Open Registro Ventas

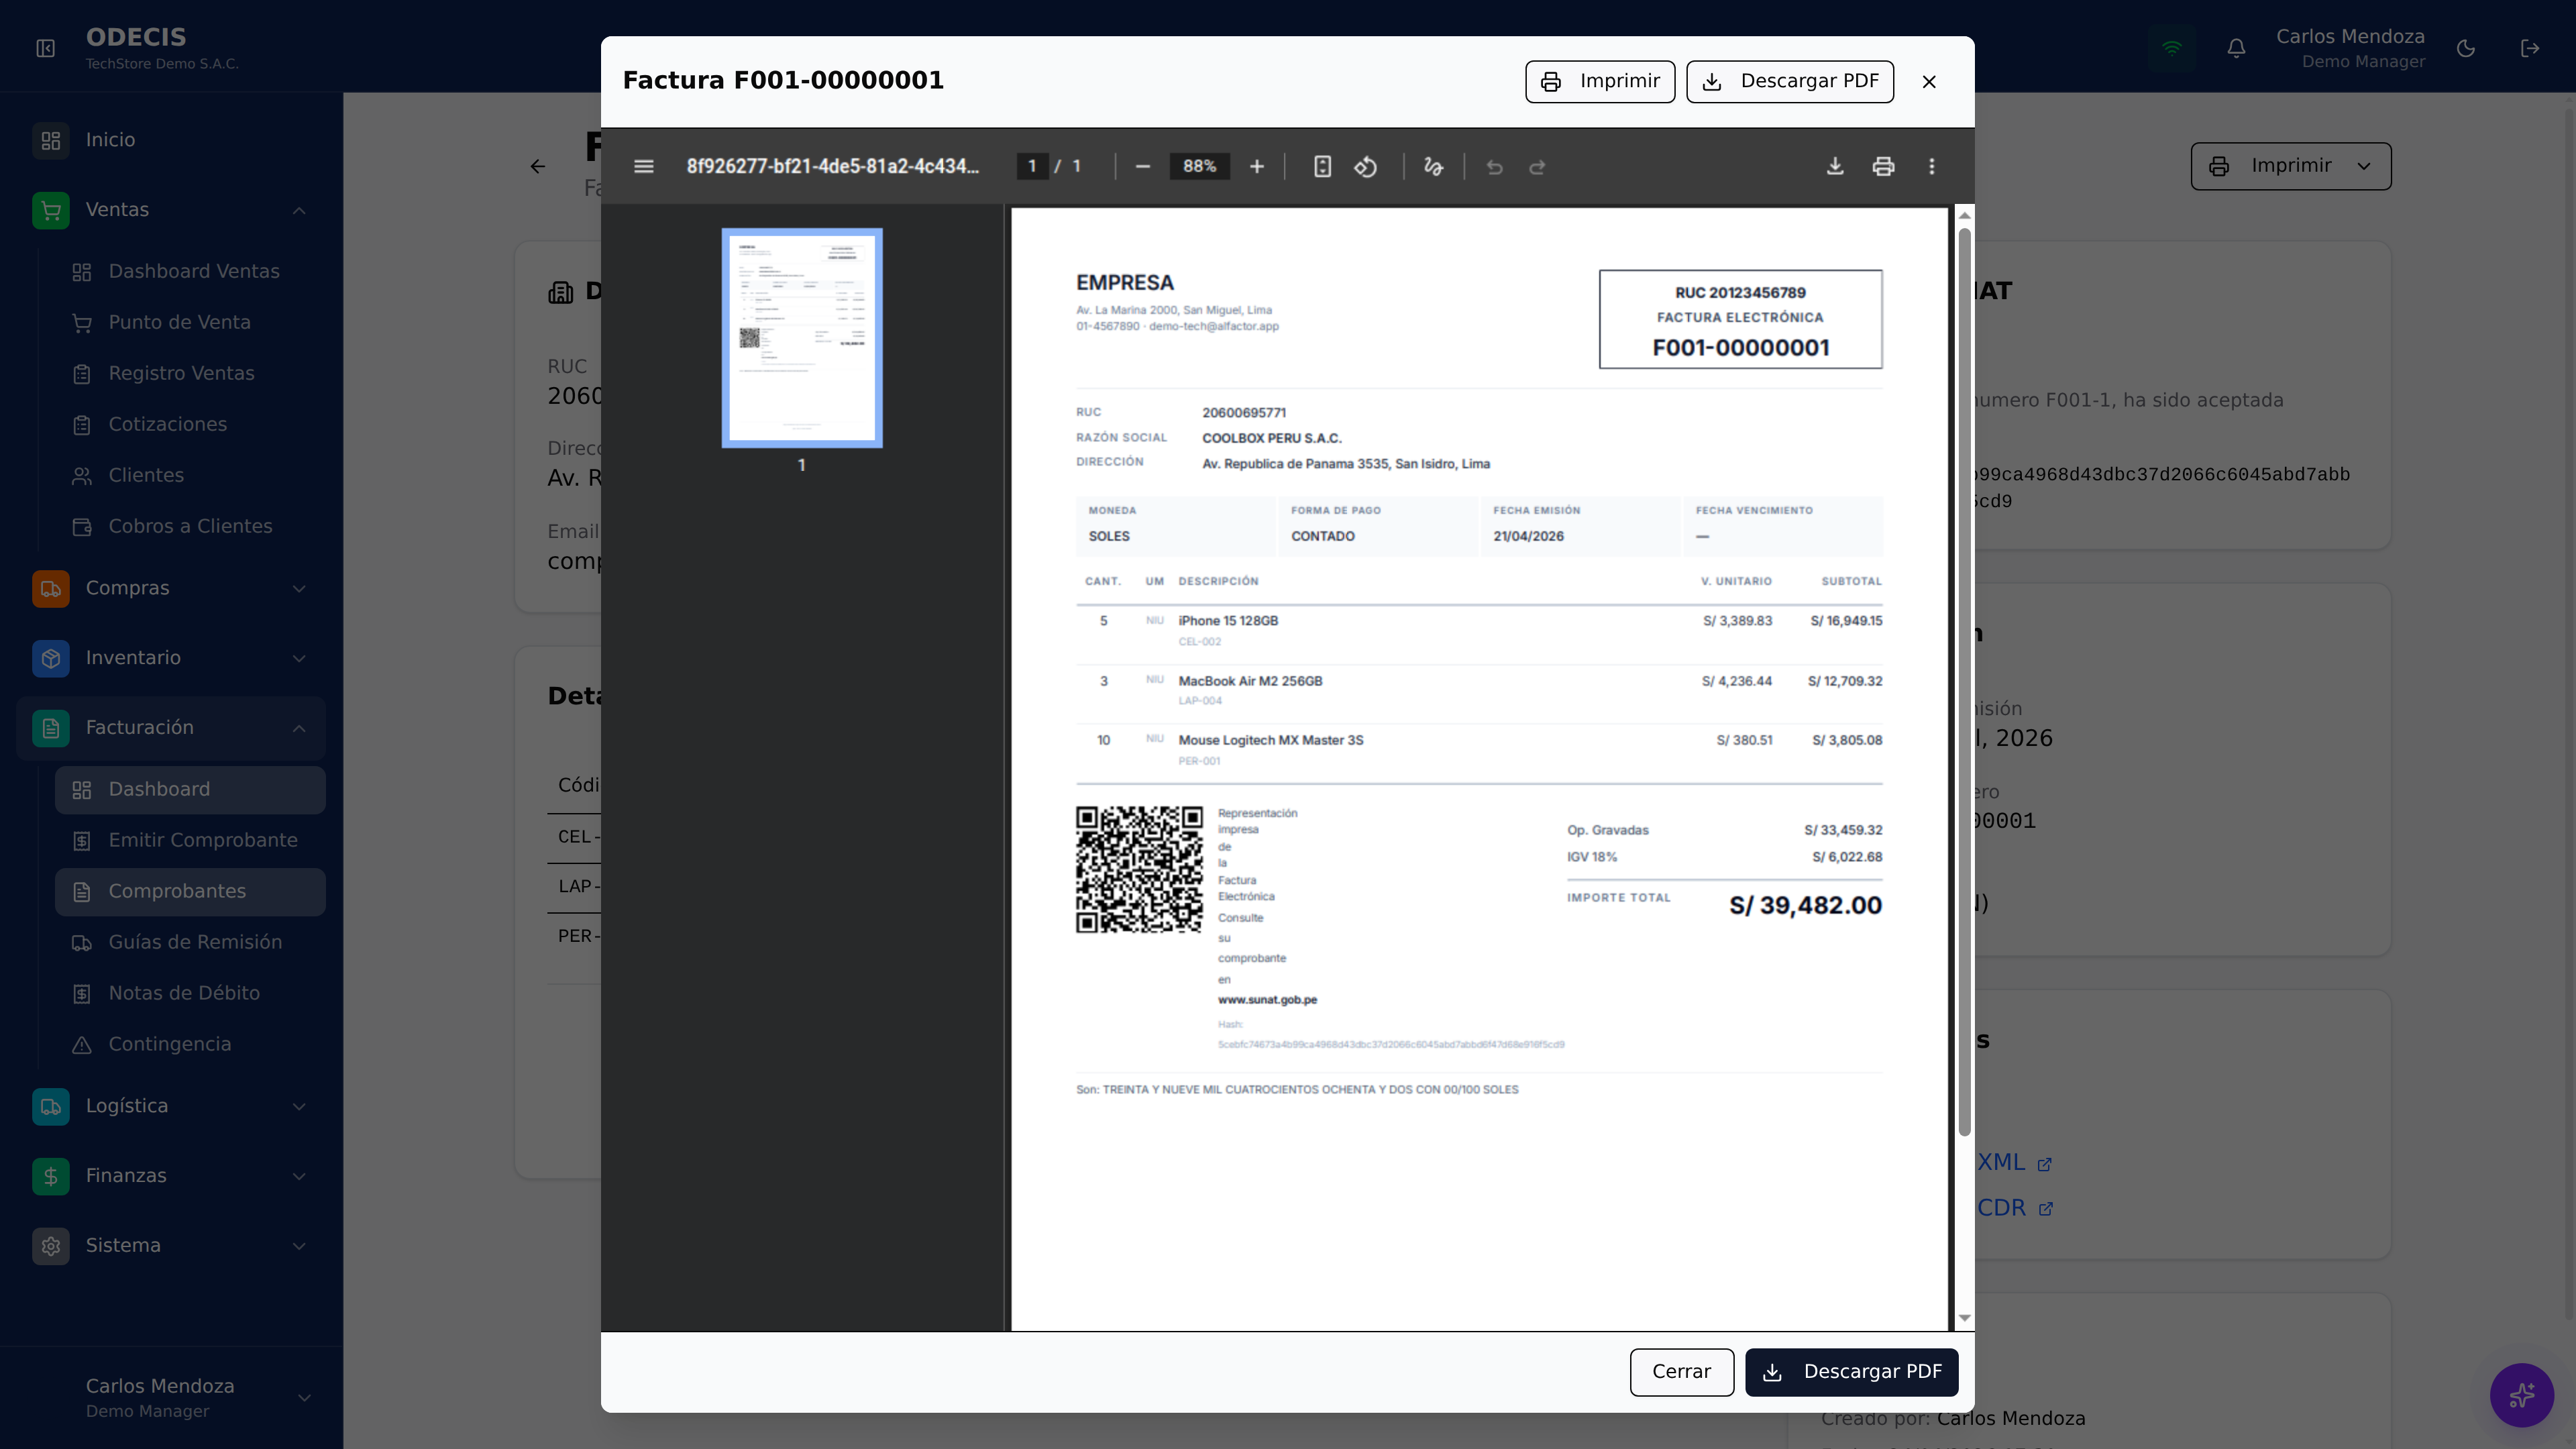point(190,374)
